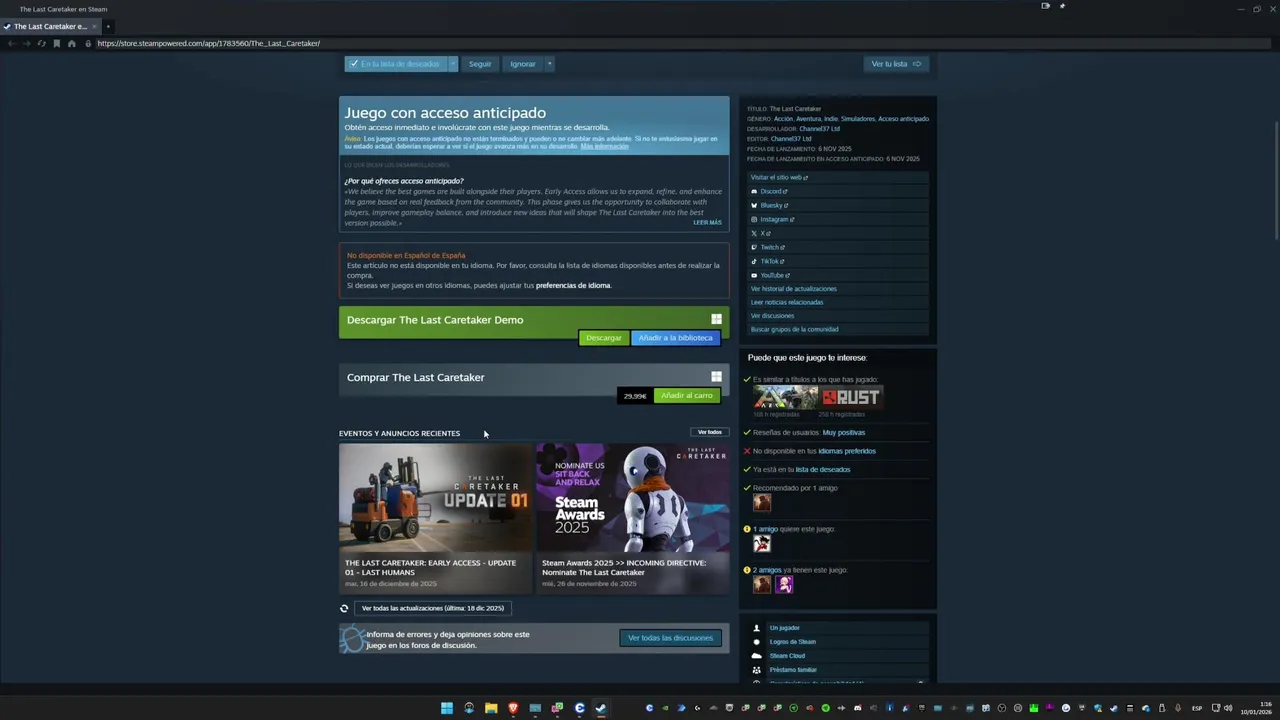The image size is (1280, 720).
Task: Open 'idiomas preferidos' link
Action: pyautogui.click(x=847, y=451)
